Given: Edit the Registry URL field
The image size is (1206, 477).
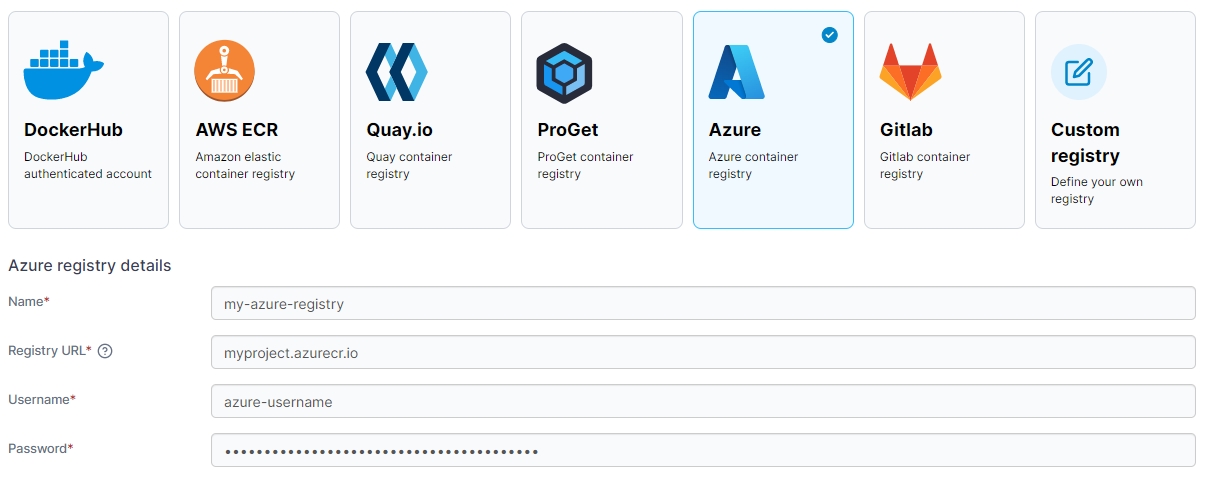Looking at the screenshot, I should (x=702, y=352).
